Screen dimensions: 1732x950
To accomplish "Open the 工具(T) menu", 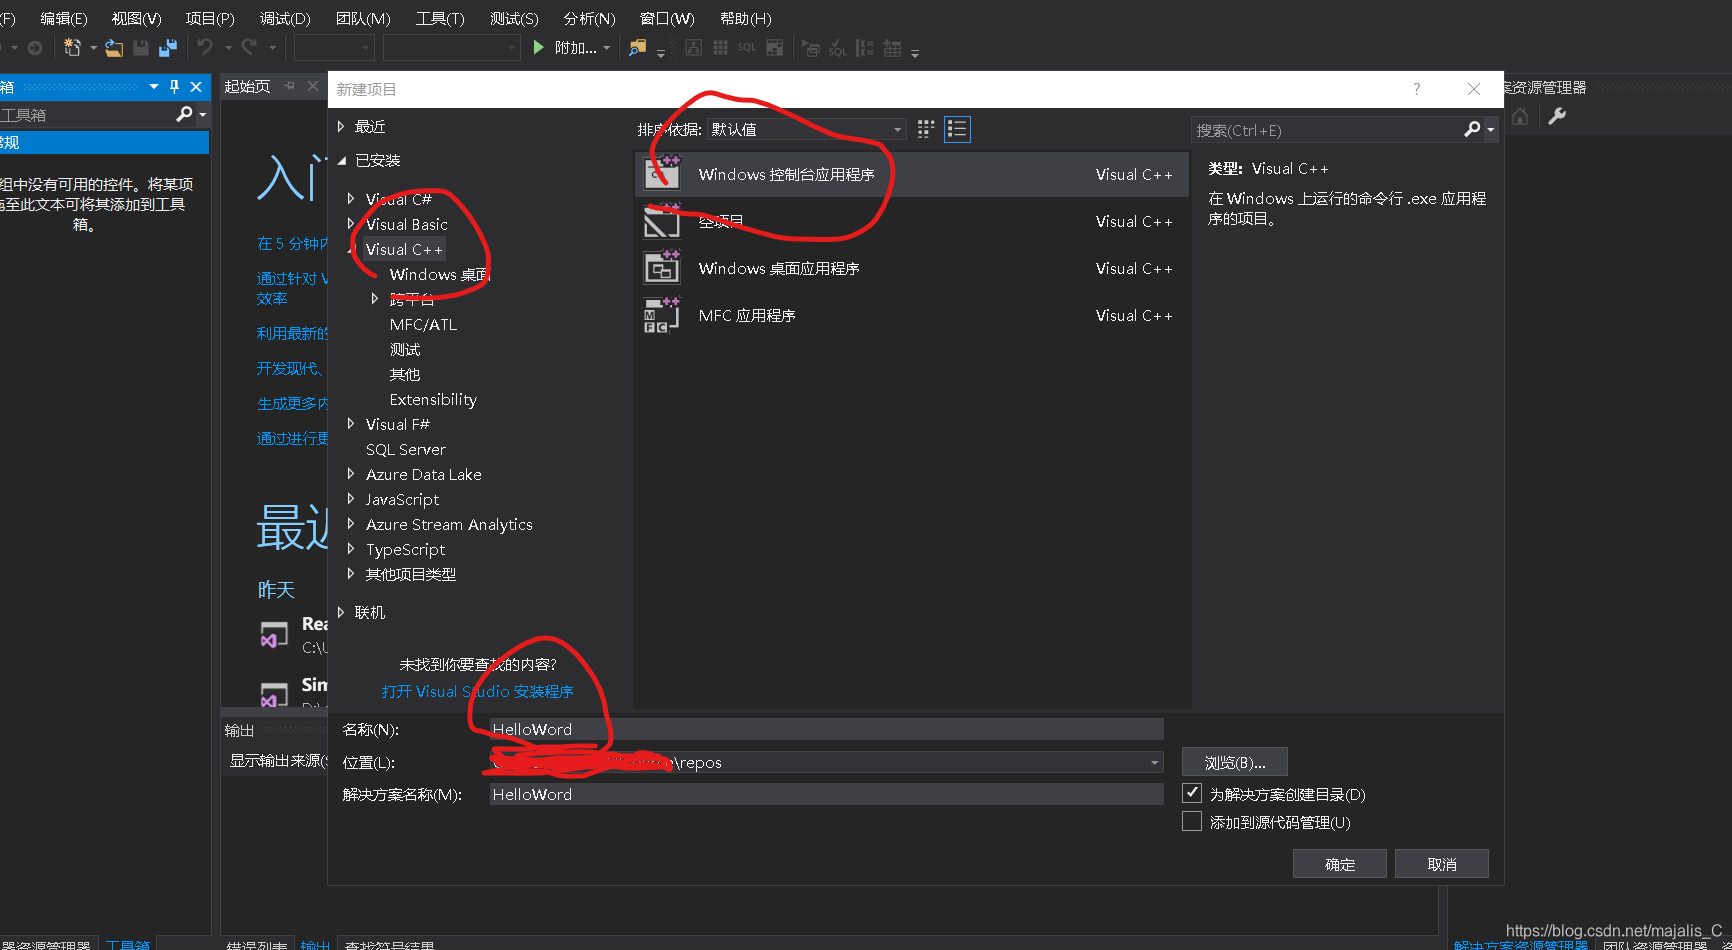I will click(441, 18).
